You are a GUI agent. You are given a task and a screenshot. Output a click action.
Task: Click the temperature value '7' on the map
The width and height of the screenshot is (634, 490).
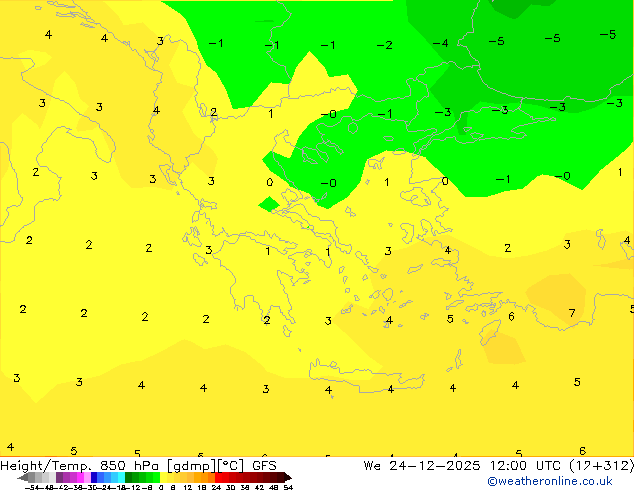(572, 313)
